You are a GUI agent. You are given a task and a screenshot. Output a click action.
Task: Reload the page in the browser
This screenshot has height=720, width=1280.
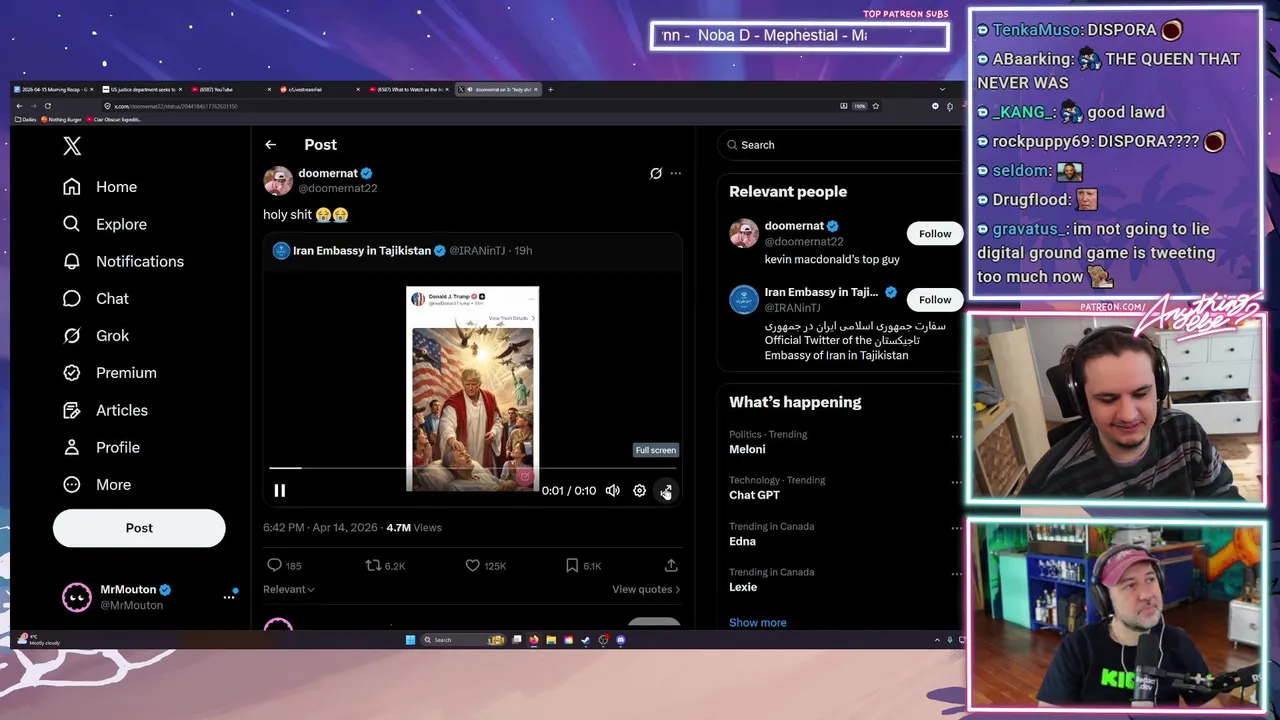click(47, 106)
